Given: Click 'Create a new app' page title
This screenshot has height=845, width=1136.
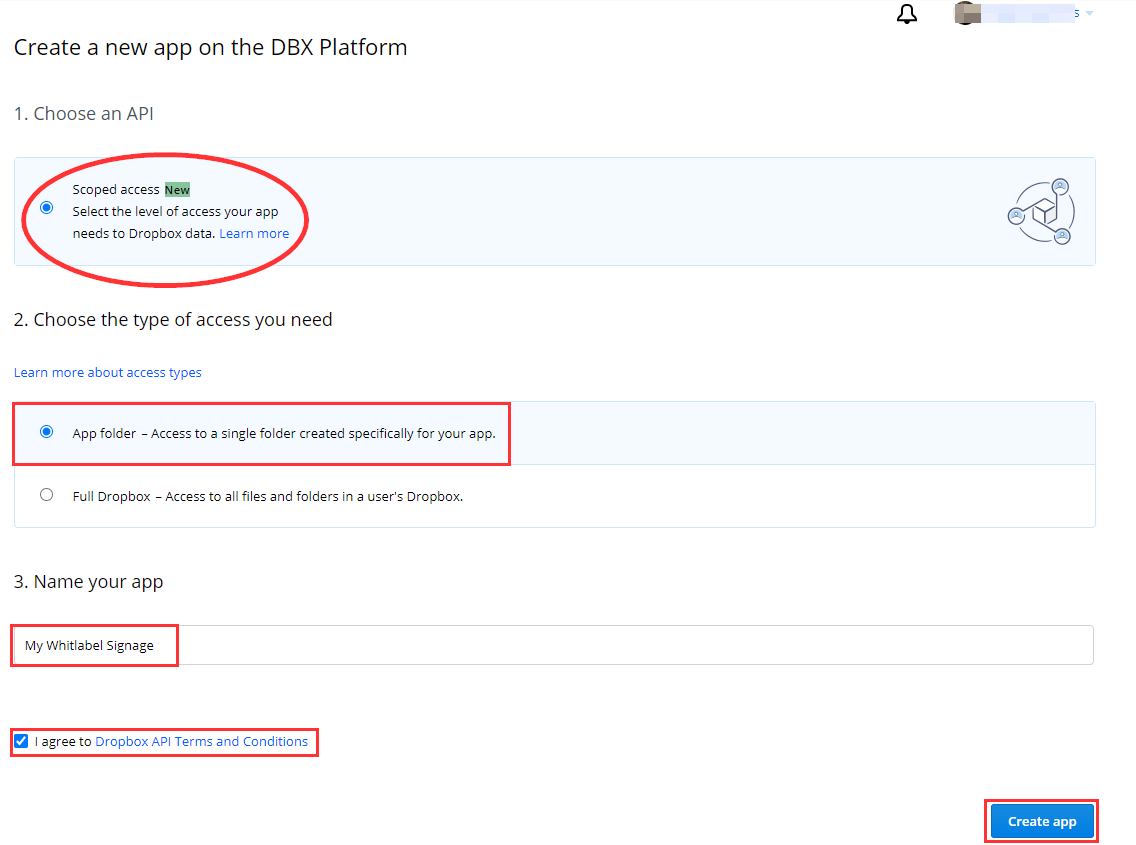Looking at the screenshot, I should click(210, 47).
